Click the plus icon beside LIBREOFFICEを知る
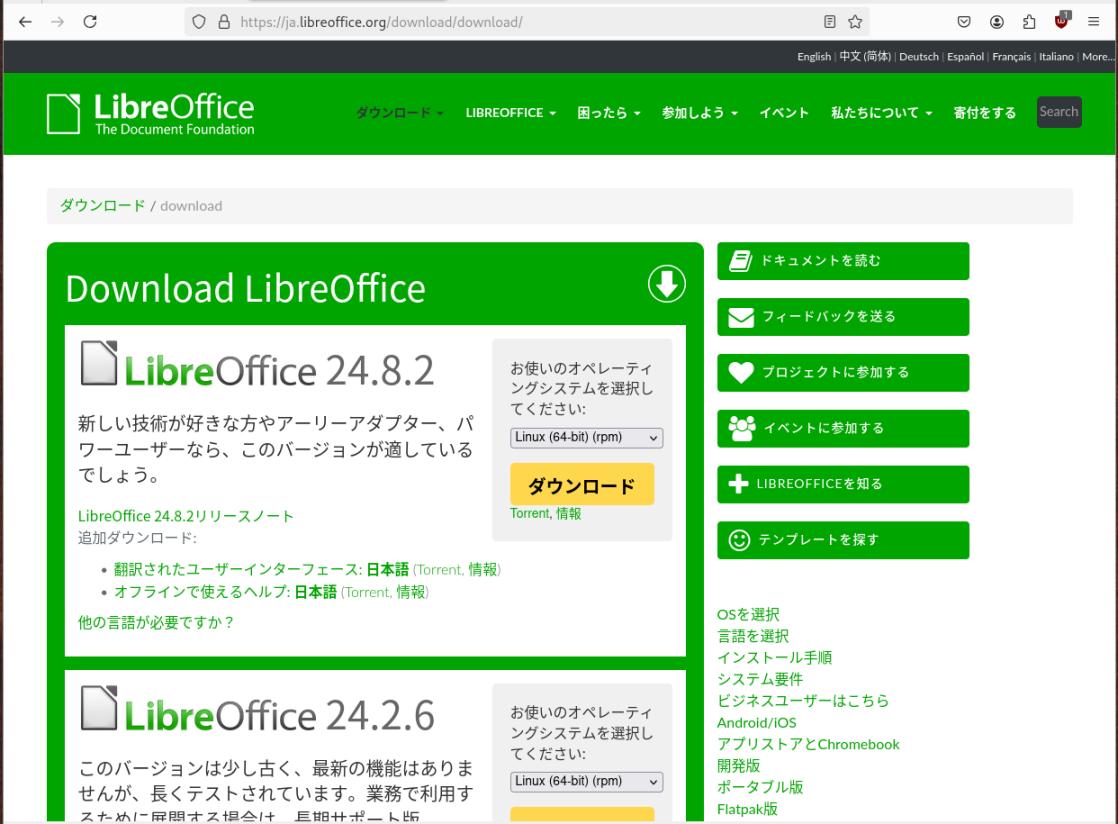This screenshot has width=1118, height=824. pos(738,484)
